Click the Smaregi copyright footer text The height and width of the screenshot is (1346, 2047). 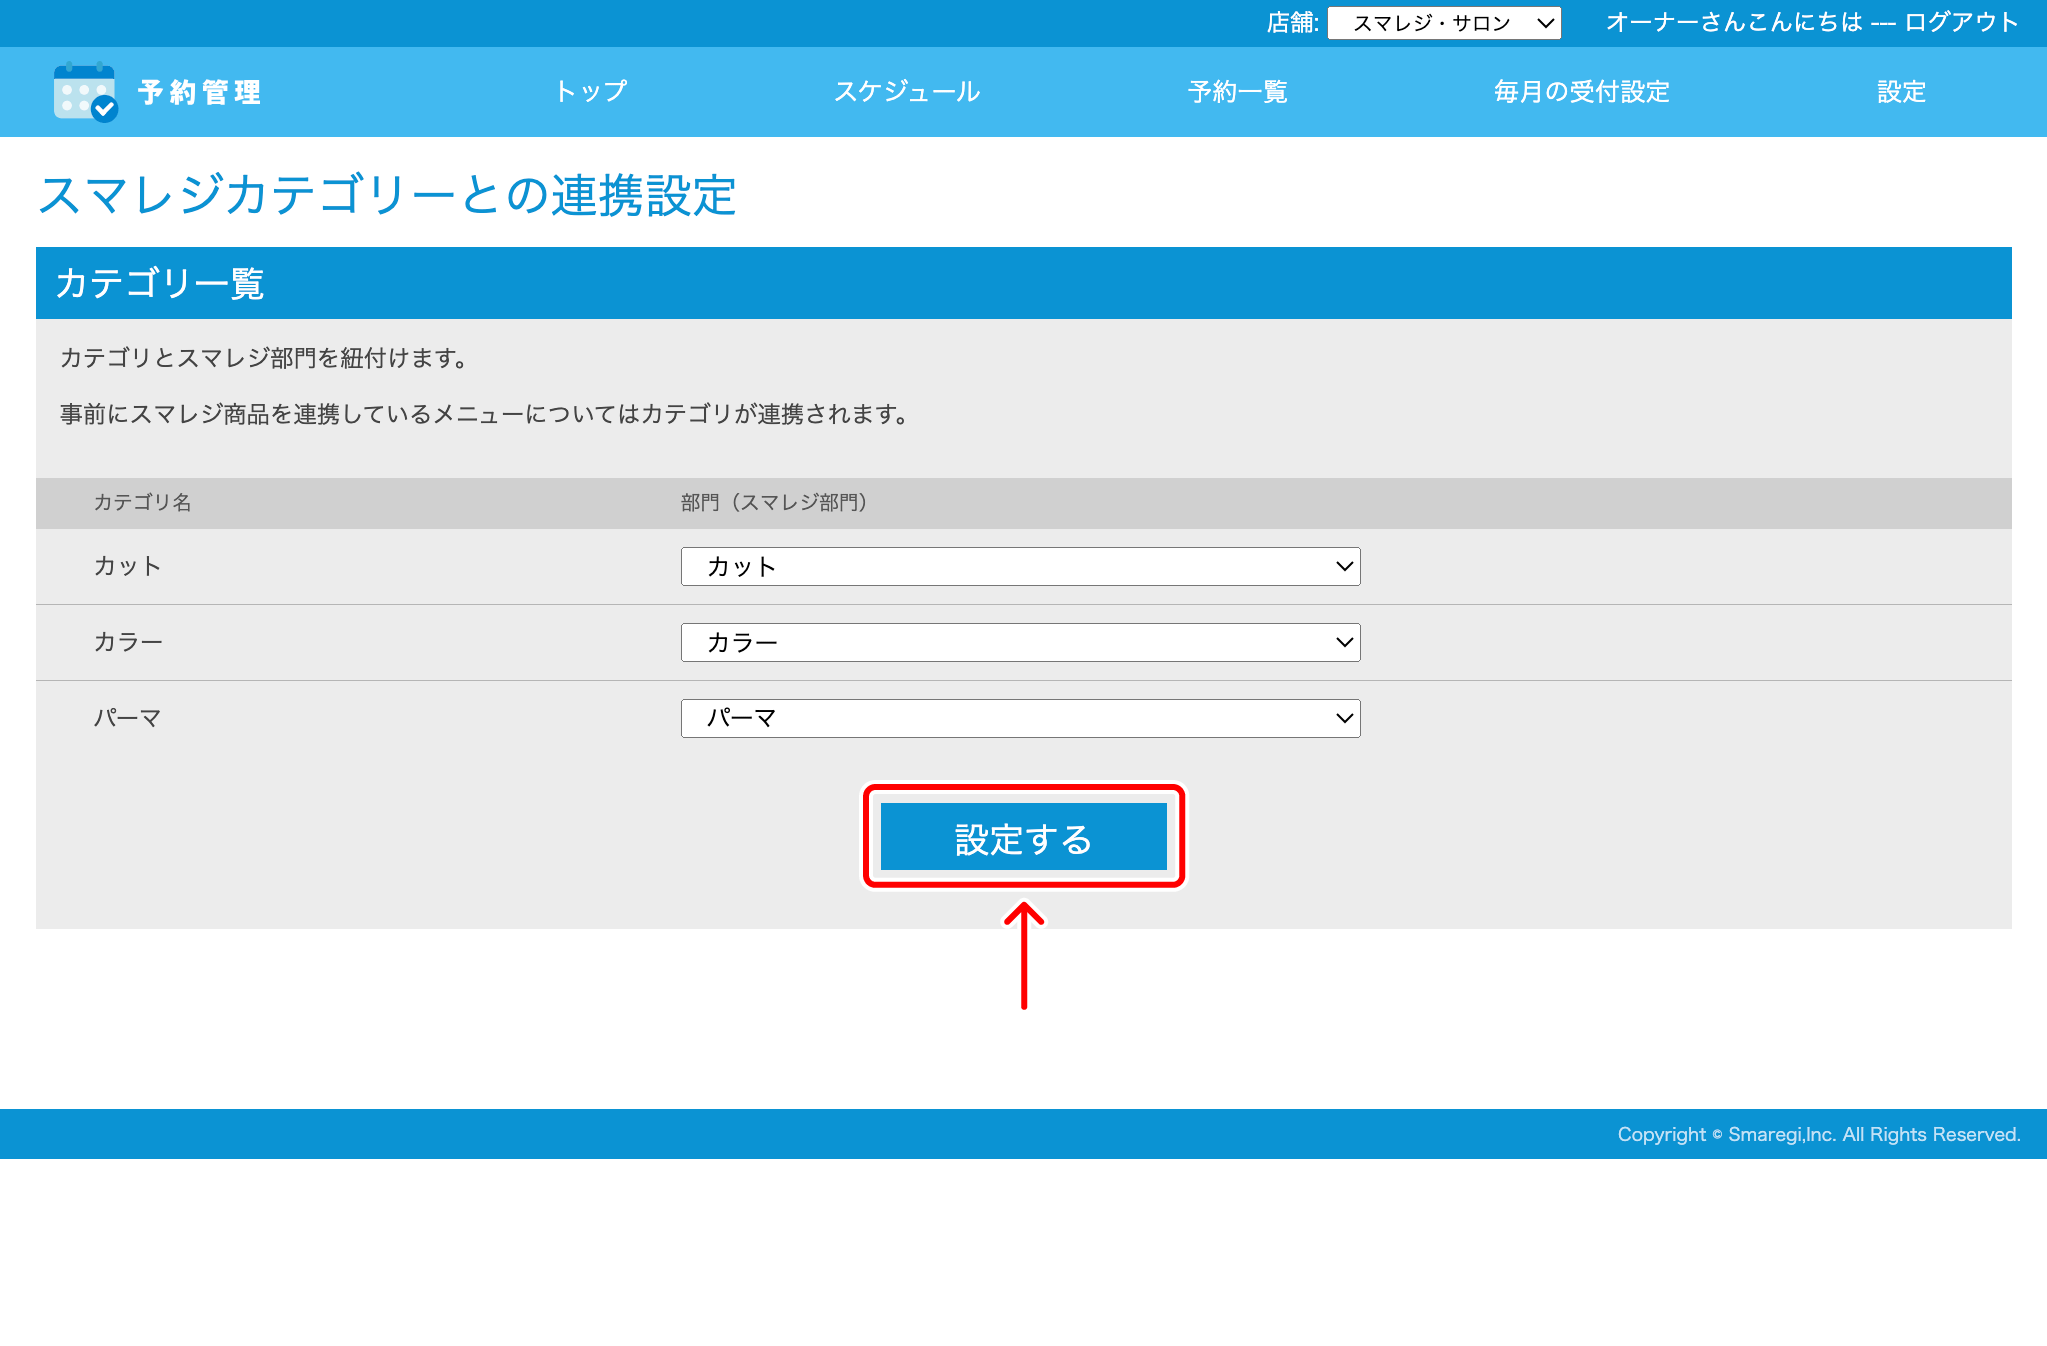pos(1818,1134)
